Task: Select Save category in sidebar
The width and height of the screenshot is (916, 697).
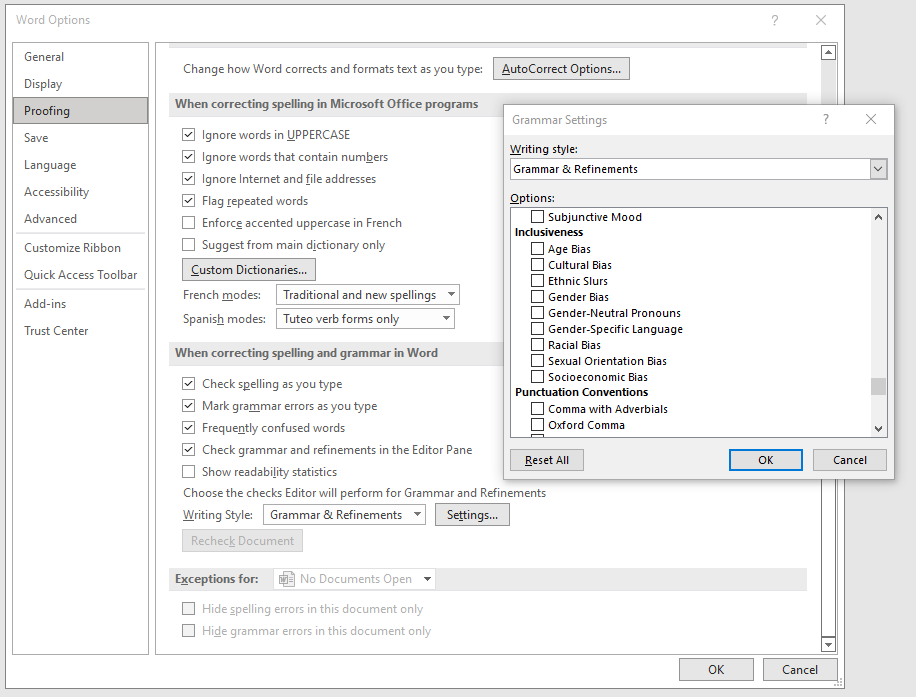Action: 81,137
